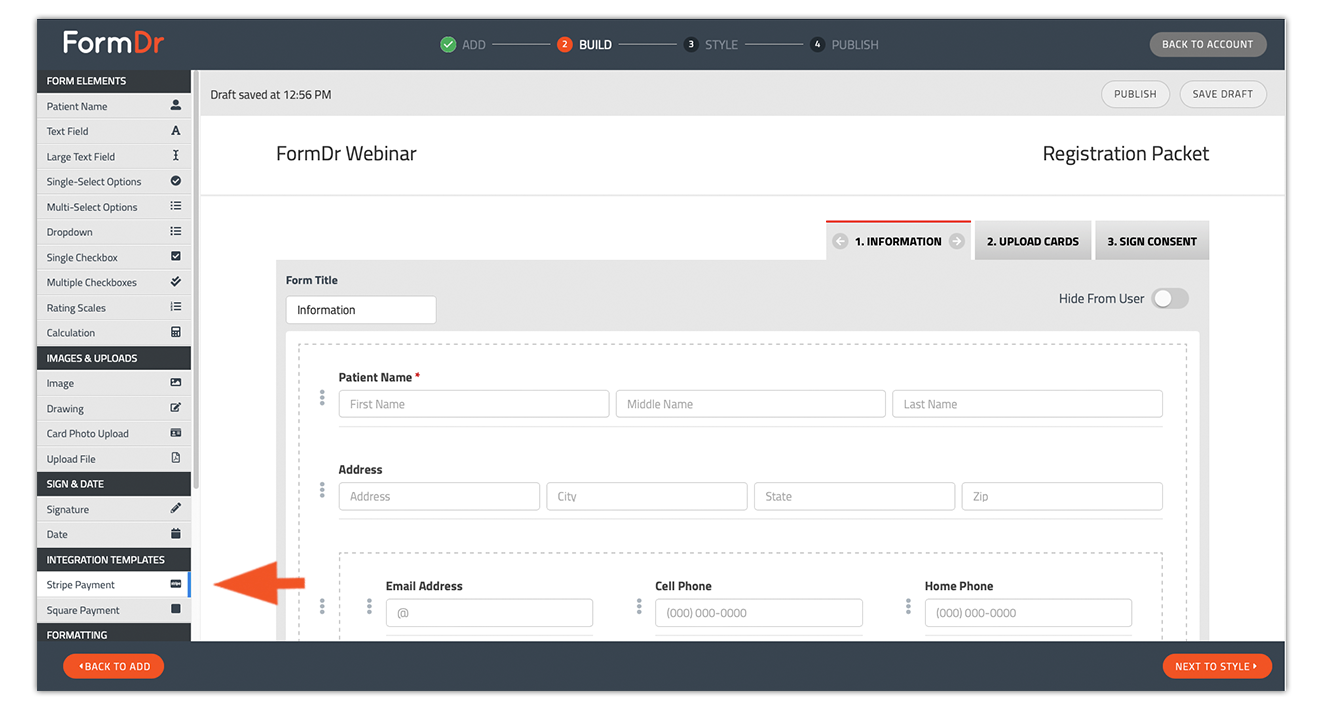Click the First Name input
The width and height of the screenshot is (1323, 713).
474,404
